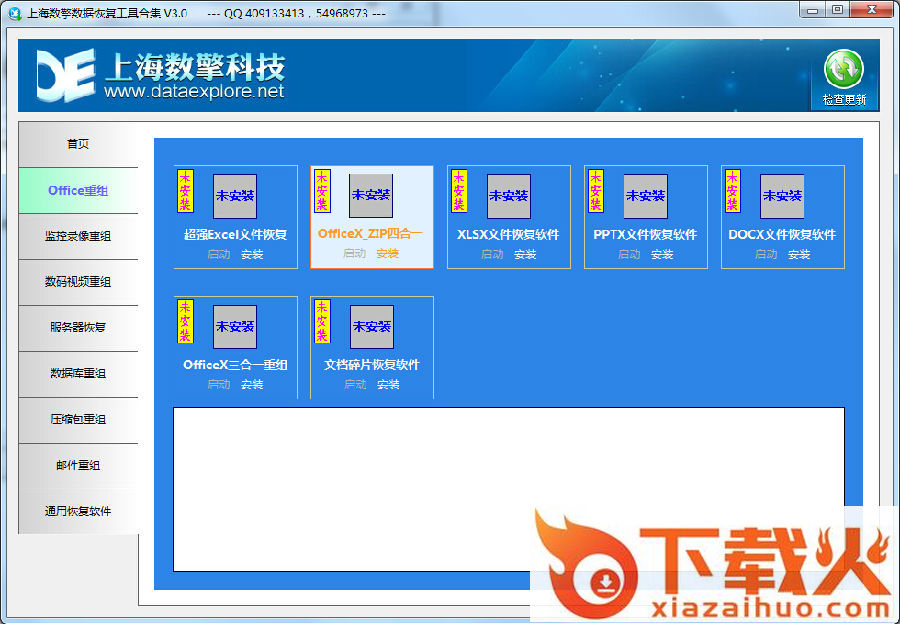Click 未安装 thumbnail for DOCX文件恢复软件
The image size is (900, 624).
click(x=782, y=196)
